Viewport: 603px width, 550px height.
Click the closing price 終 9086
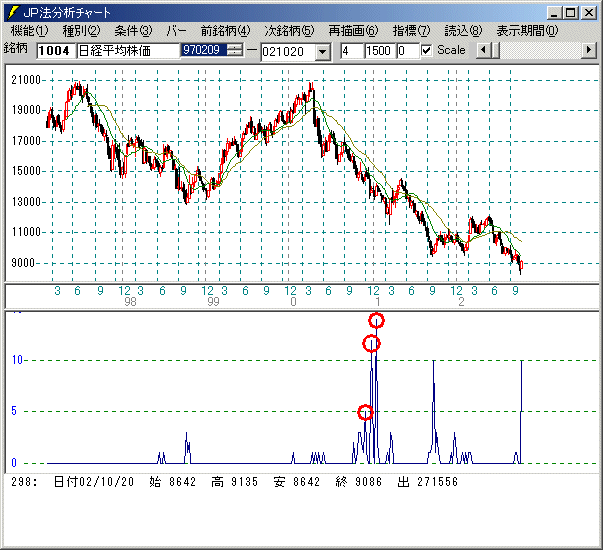point(358,482)
